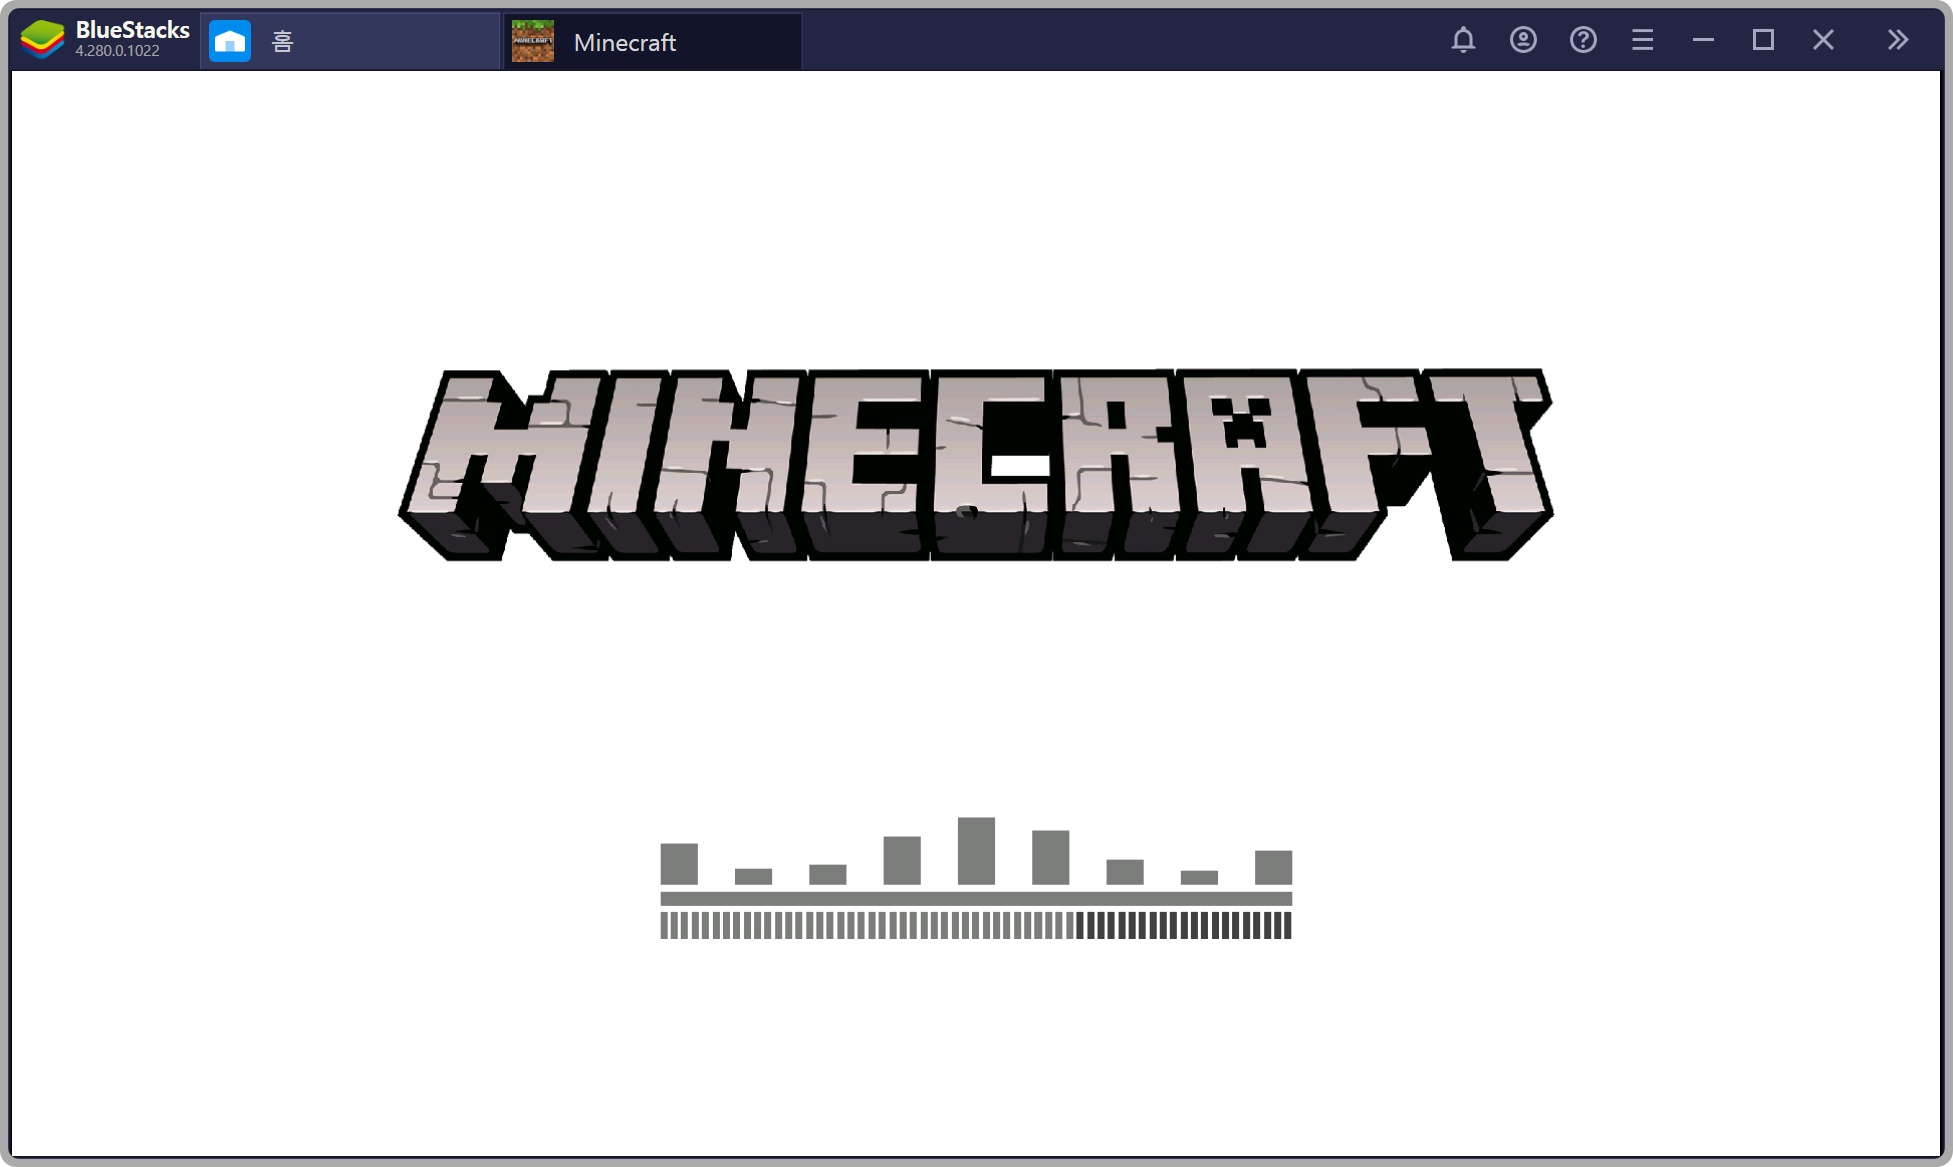Click the rightmost loading animation block

1273,867
